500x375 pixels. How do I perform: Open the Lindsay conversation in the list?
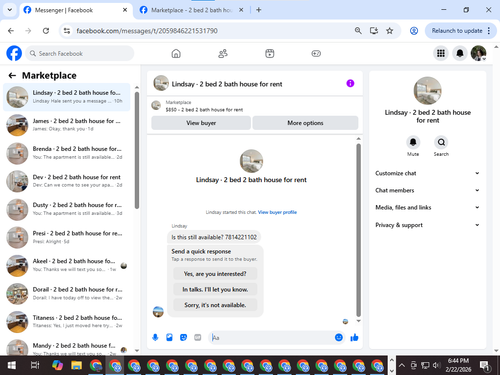click(x=67, y=97)
